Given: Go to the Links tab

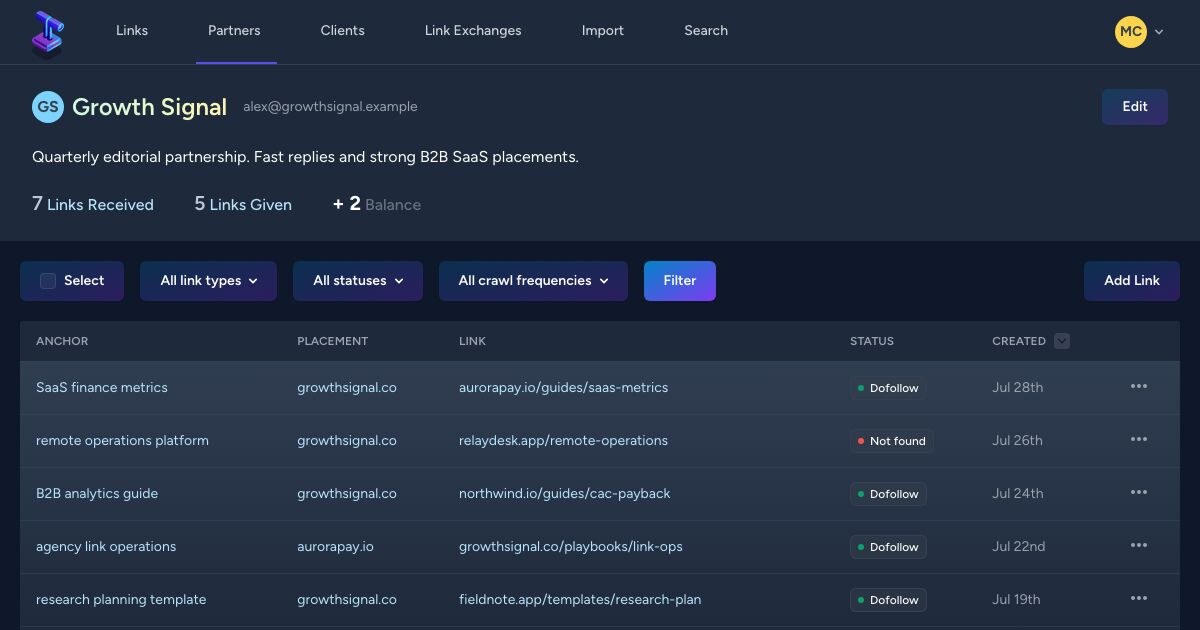Looking at the screenshot, I should point(132,31).
